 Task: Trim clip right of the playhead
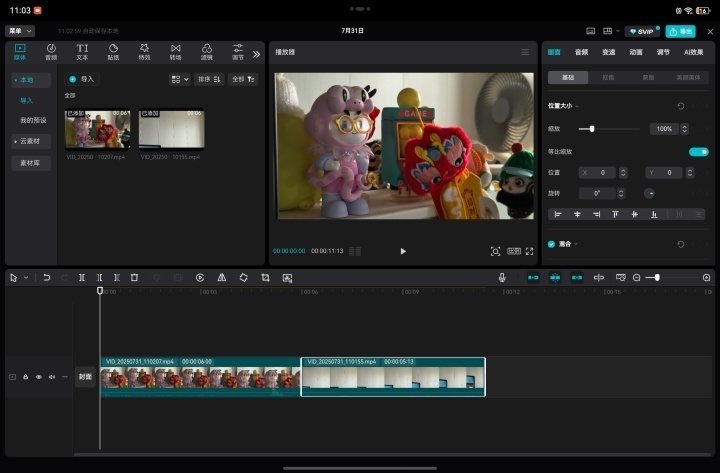pos(117,277)
